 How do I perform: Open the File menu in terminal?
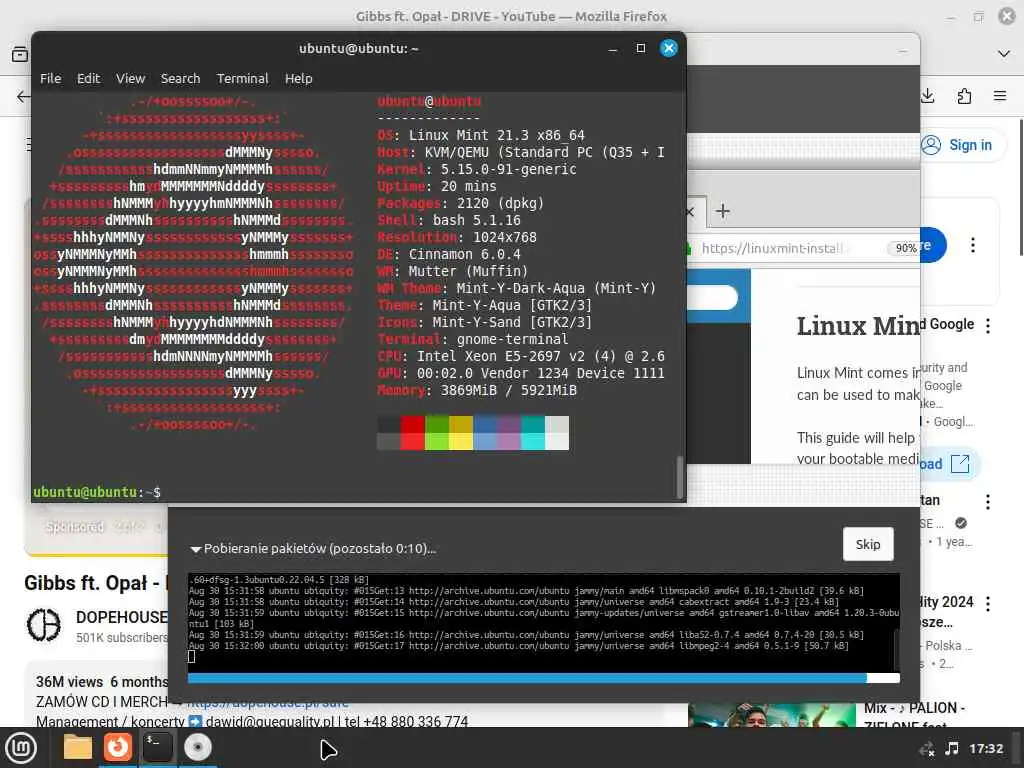tap(50, 78)
